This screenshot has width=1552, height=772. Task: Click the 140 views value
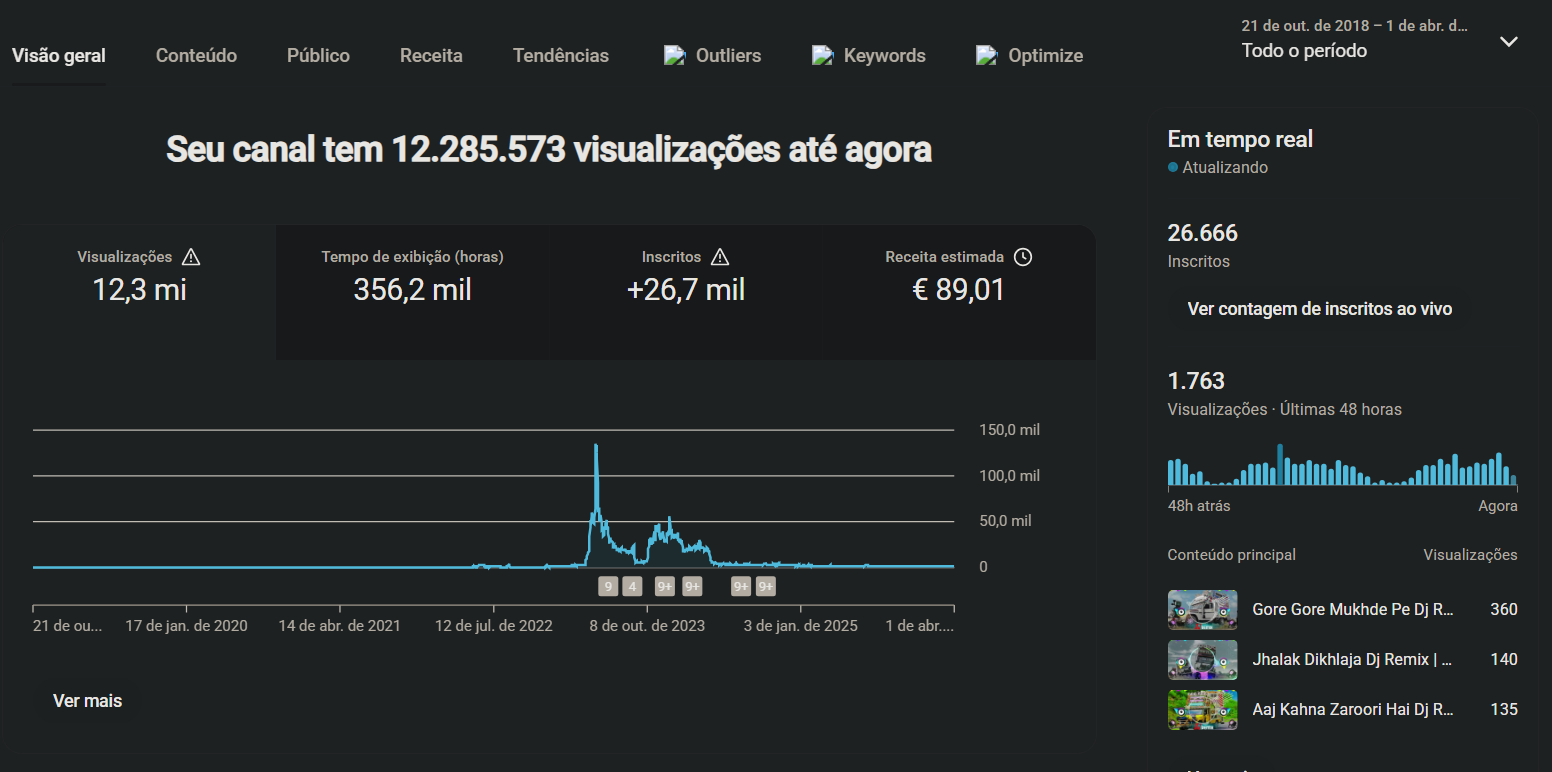(1504, 660)
